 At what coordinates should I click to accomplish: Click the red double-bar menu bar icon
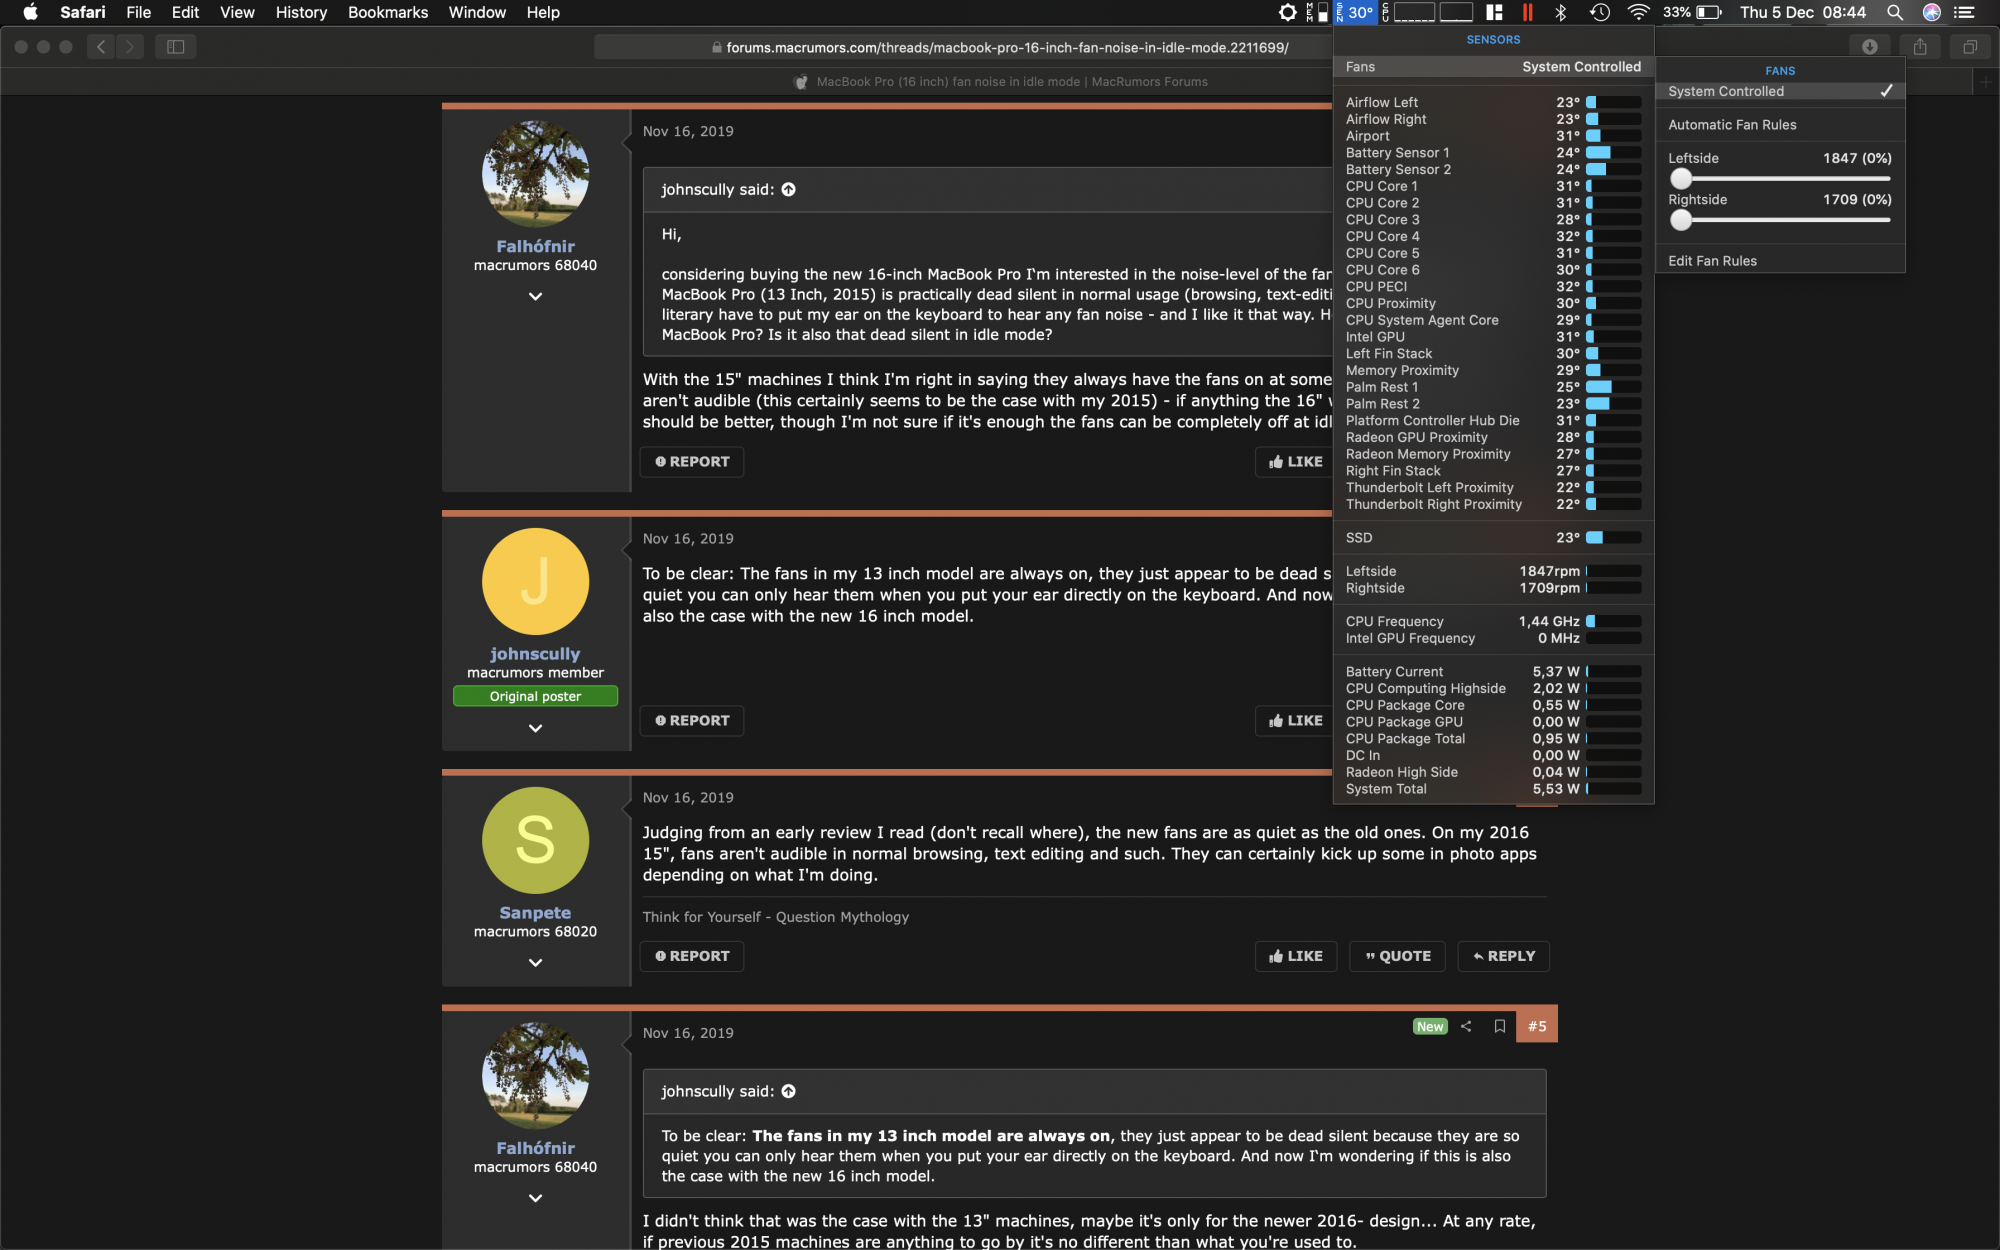[x=1527, y=12]
